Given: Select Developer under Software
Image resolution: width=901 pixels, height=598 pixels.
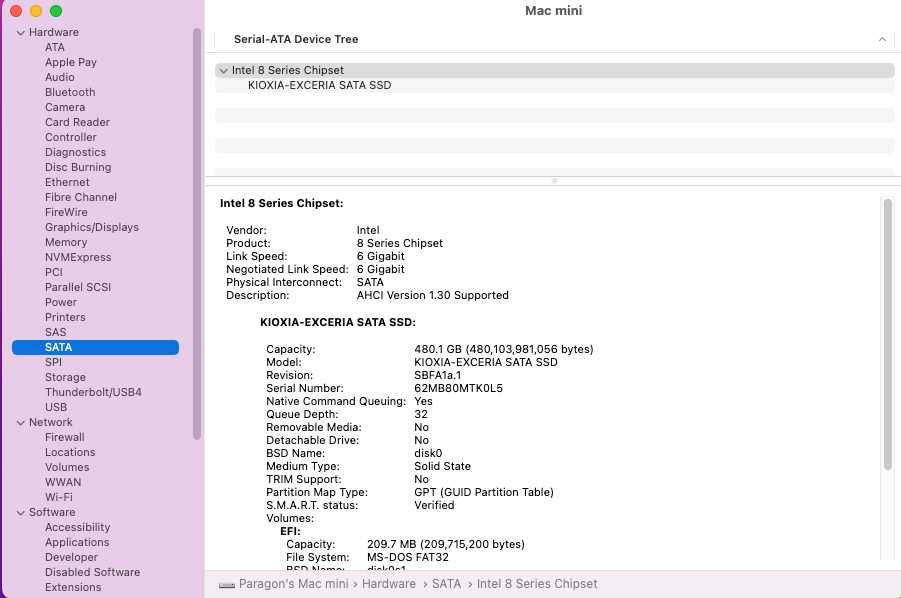Looking at the screenshot, I should click(71, 557).
